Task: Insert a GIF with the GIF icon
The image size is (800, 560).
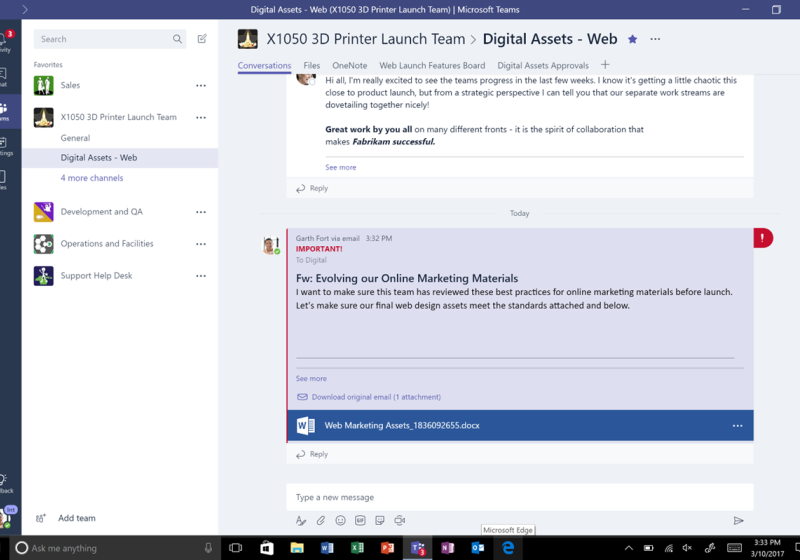Action: point(360,520)
